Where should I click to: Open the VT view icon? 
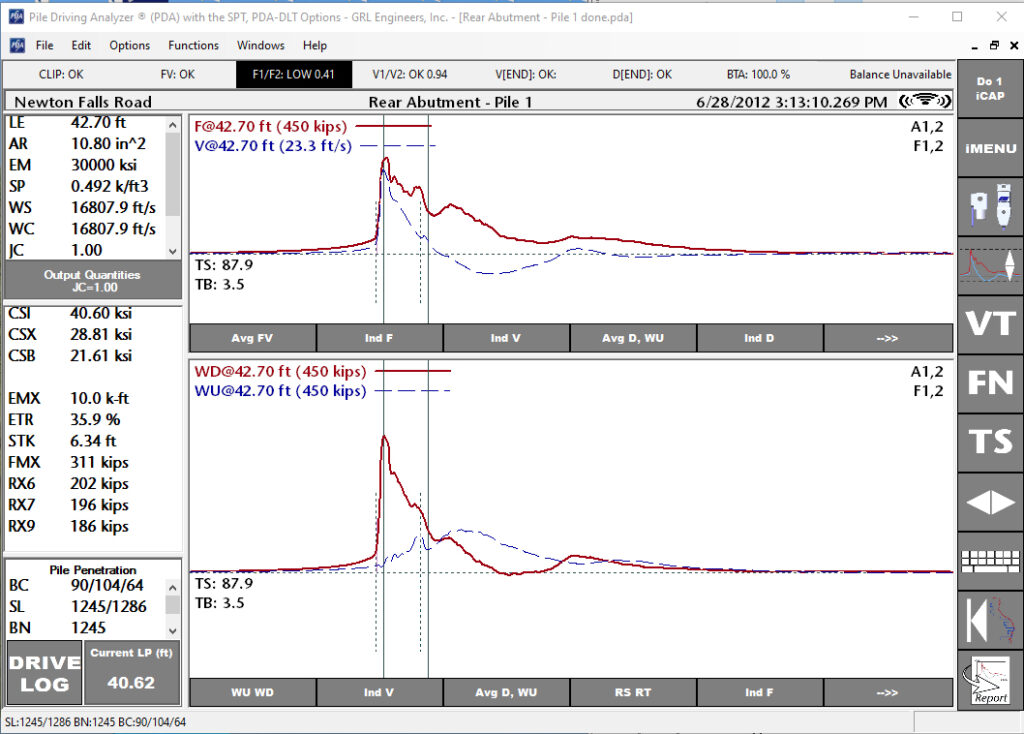[990, 324]
